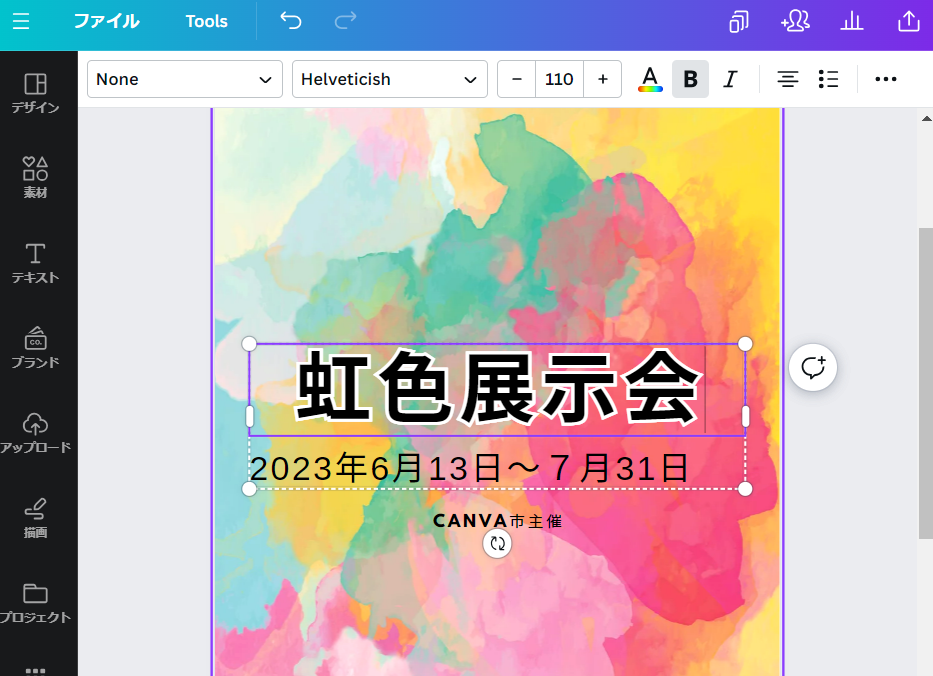933x676 pixels.
Task: Open the text color picker
Action: coord(650,79)
